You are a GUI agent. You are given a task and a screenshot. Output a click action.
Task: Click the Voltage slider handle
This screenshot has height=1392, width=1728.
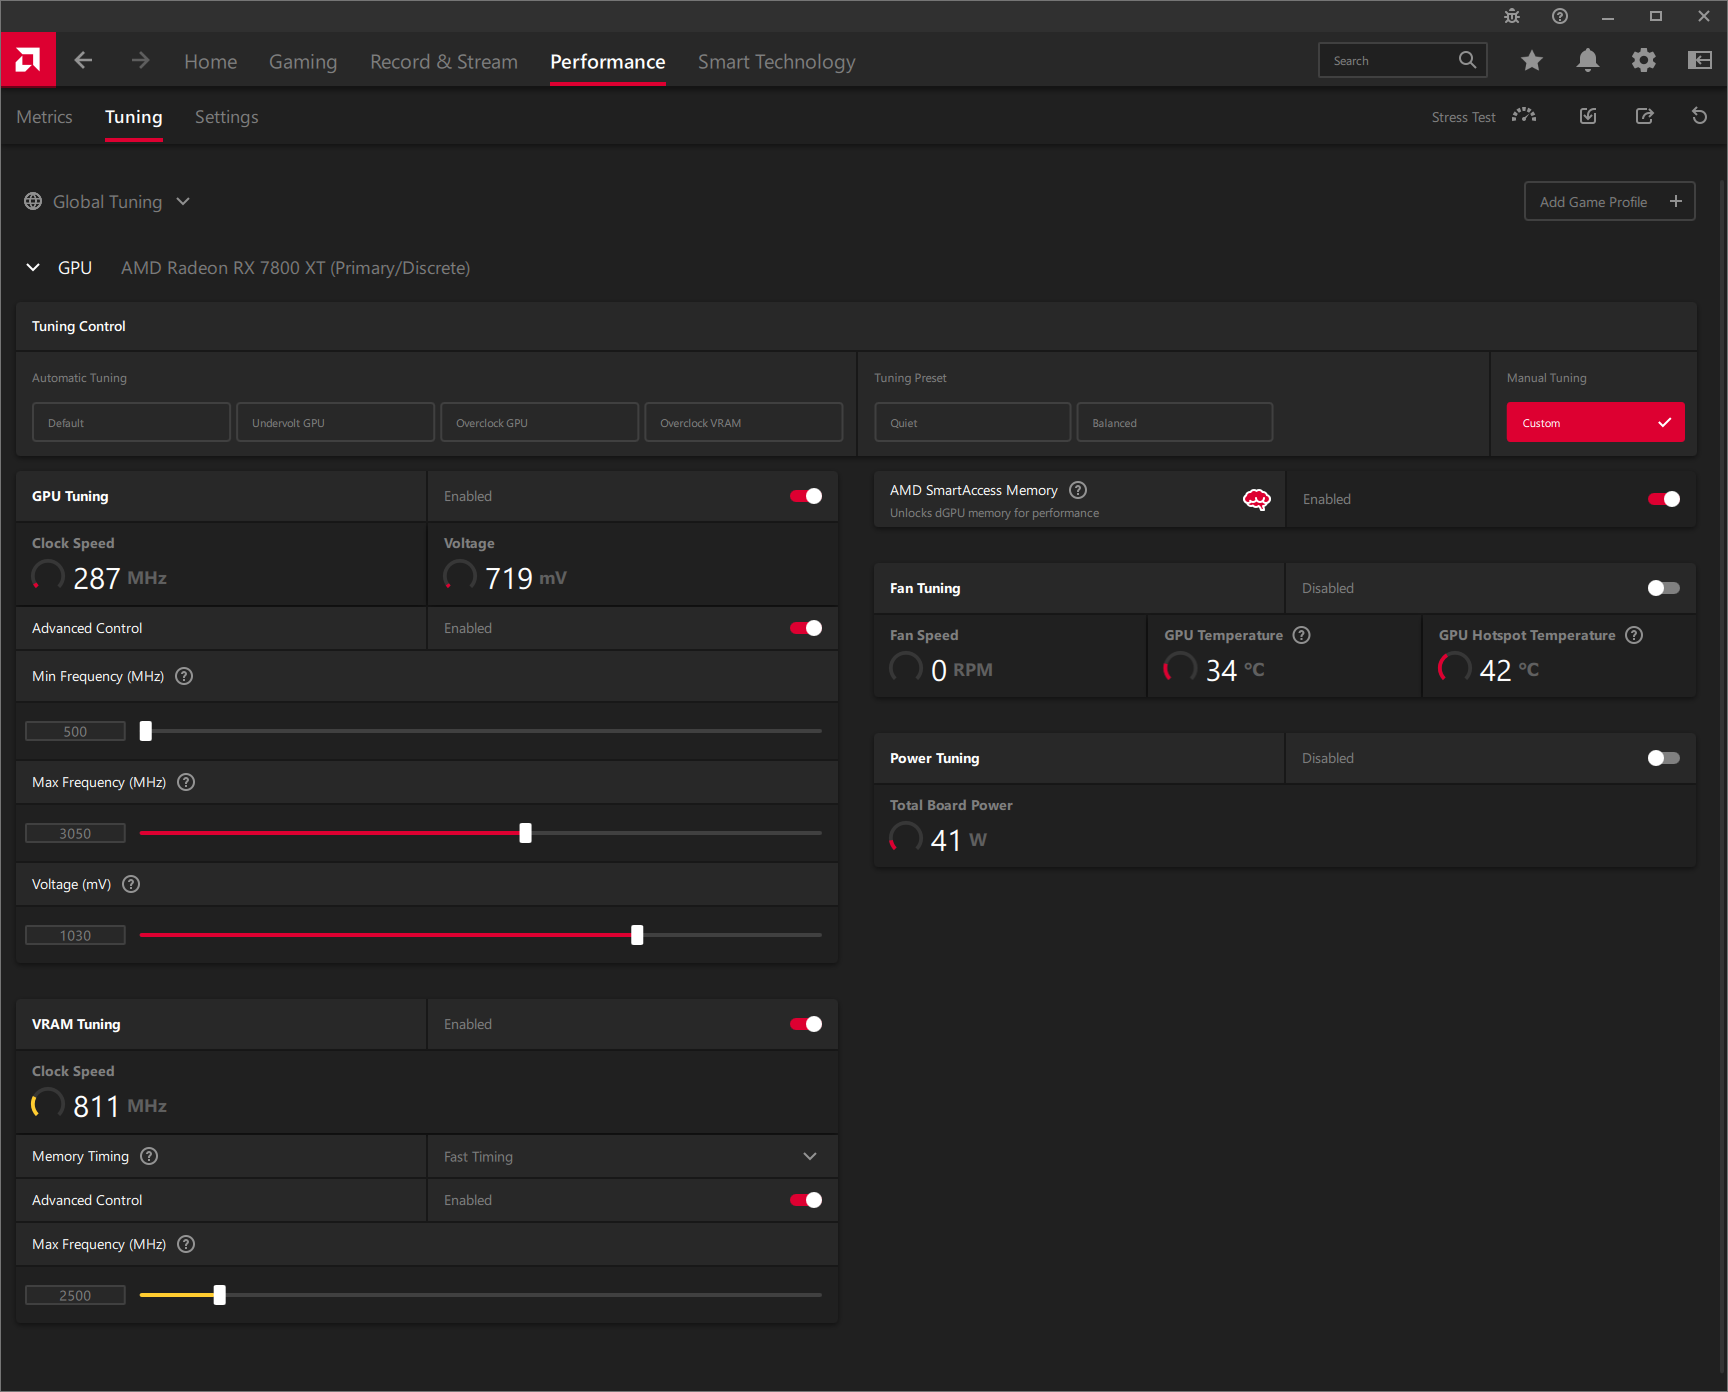pos(637,935)
